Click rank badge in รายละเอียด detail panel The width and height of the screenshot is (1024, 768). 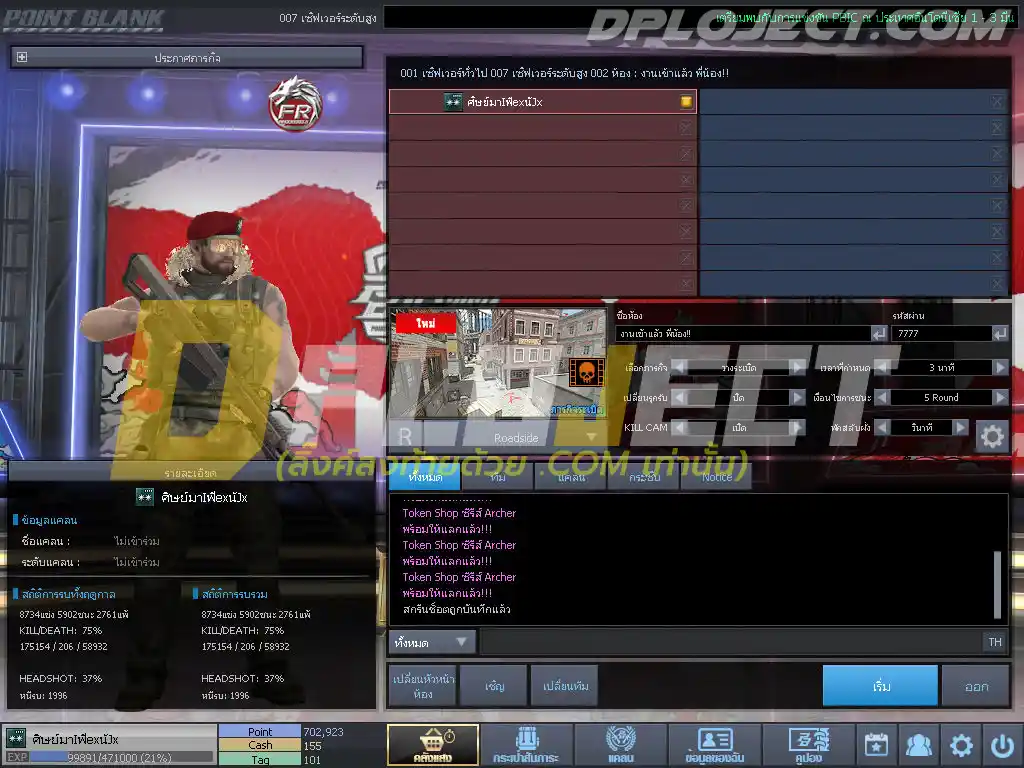tap(144, 497)
